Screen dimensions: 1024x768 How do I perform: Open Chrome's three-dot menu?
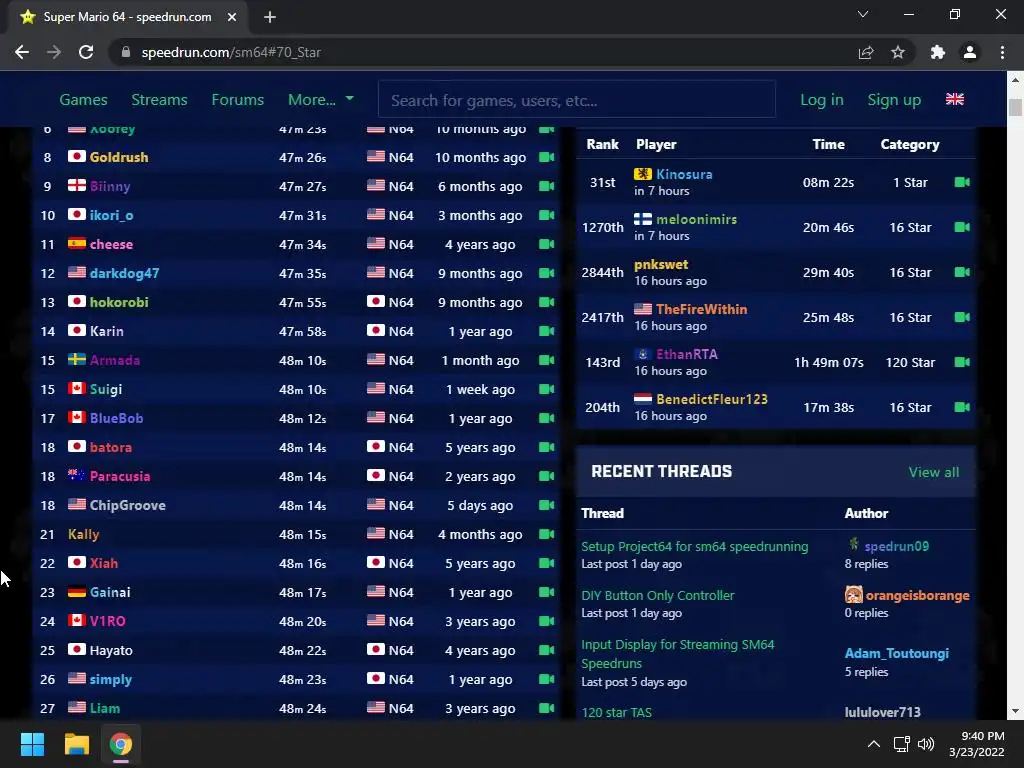point(1002,52)
